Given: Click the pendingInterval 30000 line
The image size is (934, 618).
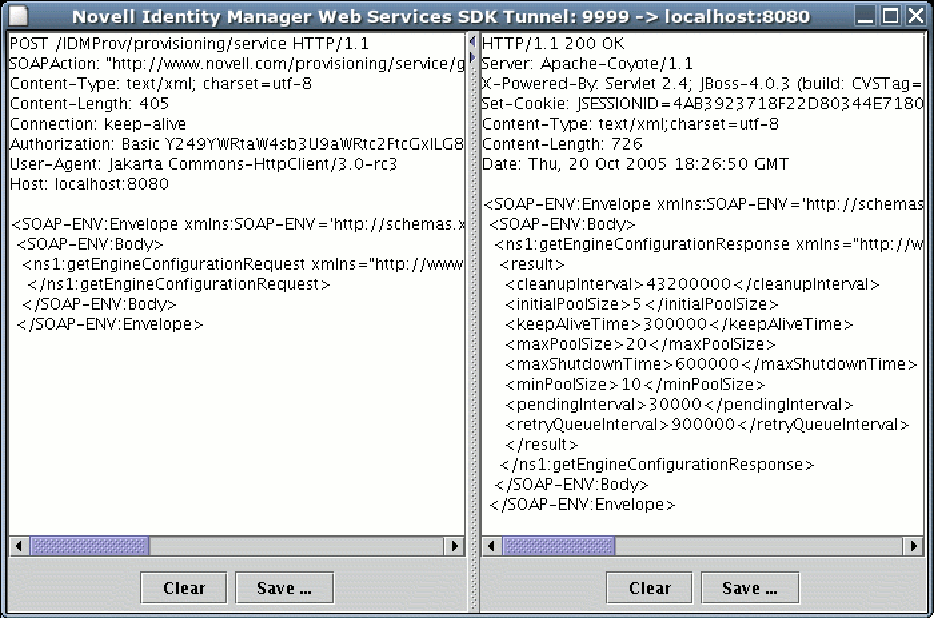Looking at the screenshot, I should (x=679, y=405).
